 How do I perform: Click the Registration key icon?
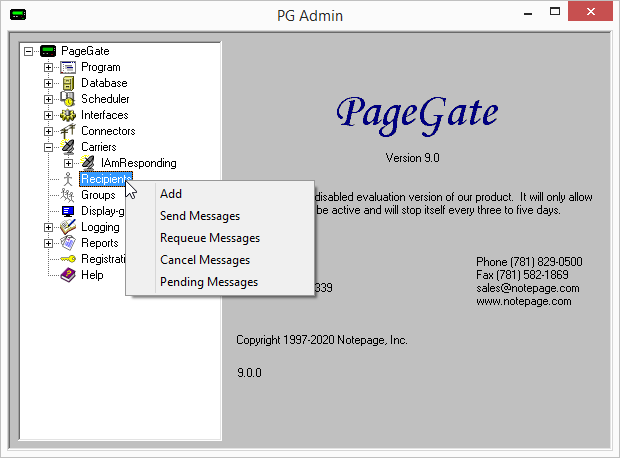tap(68, 259)
